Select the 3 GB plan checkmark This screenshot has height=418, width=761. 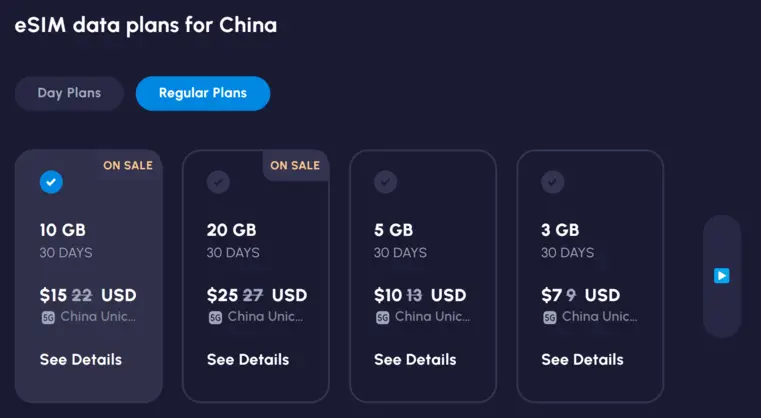click(552, 182)
